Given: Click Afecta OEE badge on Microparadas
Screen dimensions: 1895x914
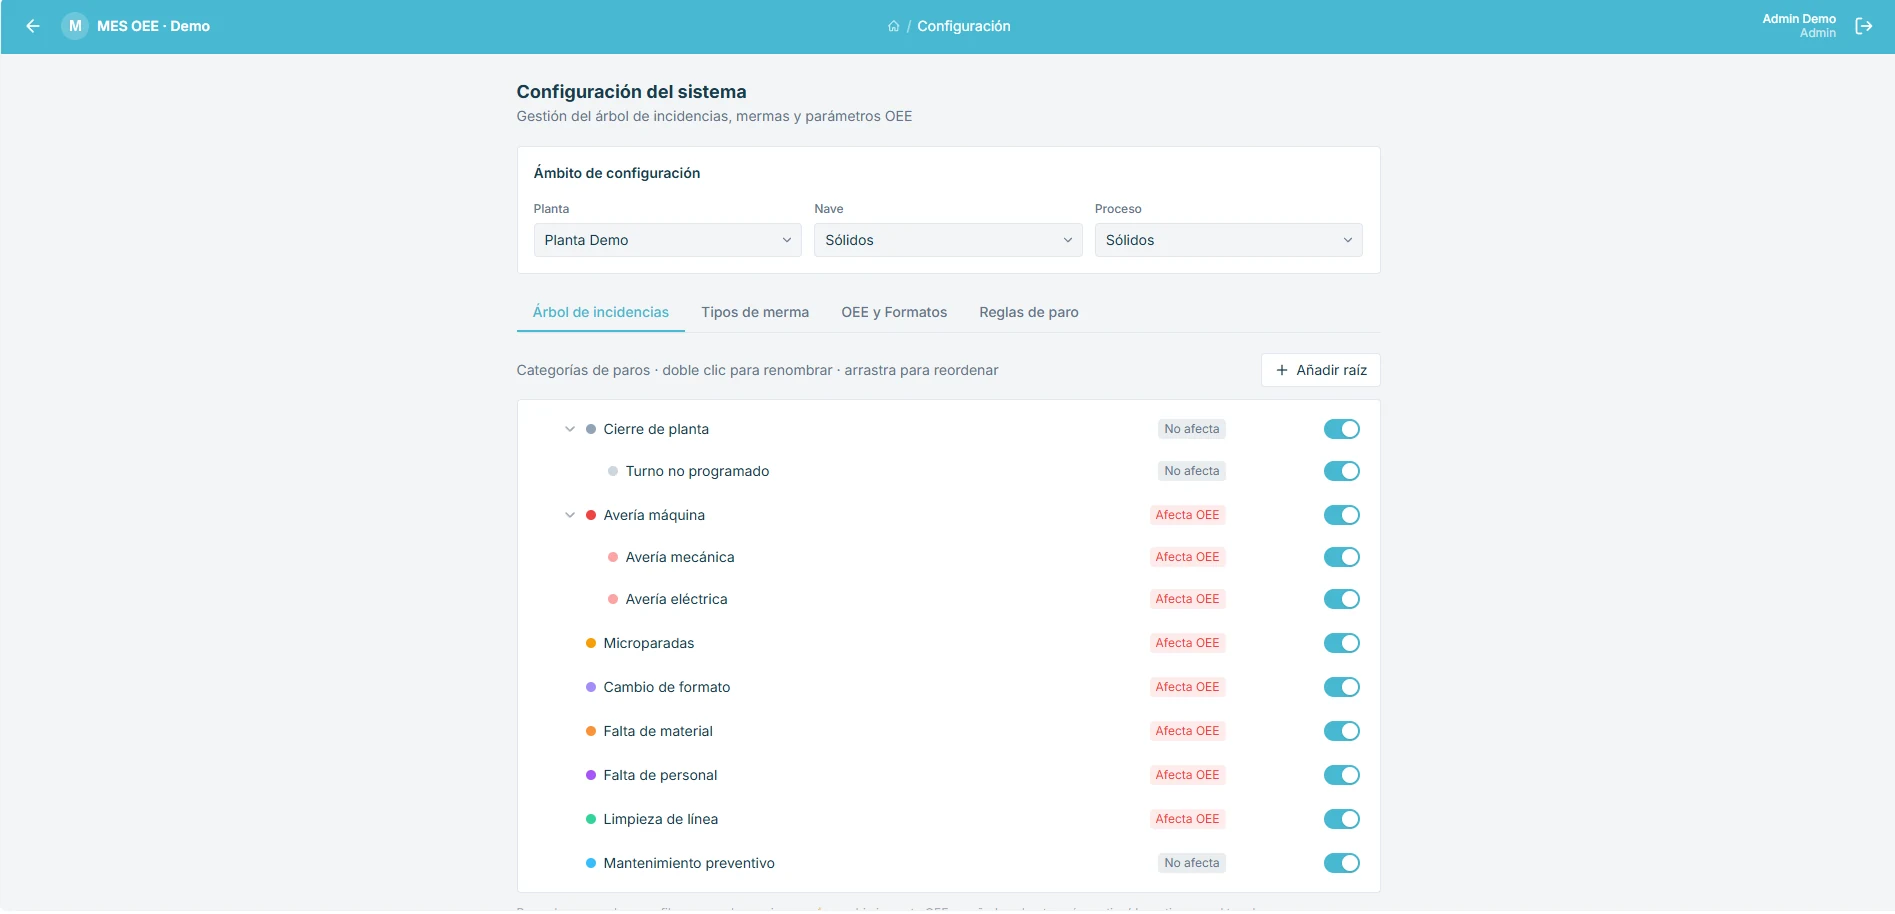Looking at the screenshot, I should click(x=1187, y=643).
